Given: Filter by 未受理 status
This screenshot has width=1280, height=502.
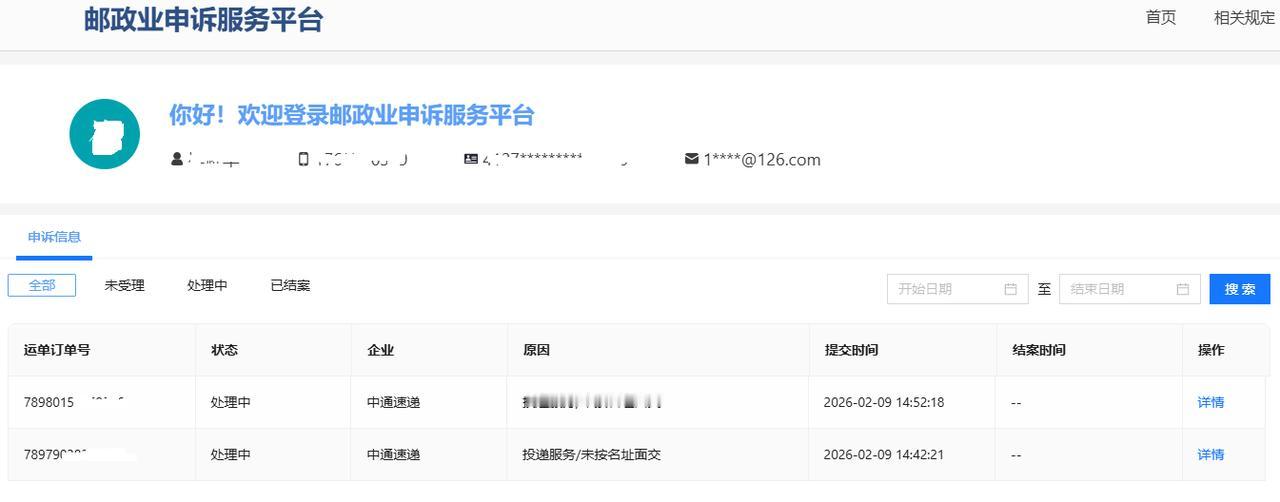Looking at the screenshot, I should coord(124,285).
